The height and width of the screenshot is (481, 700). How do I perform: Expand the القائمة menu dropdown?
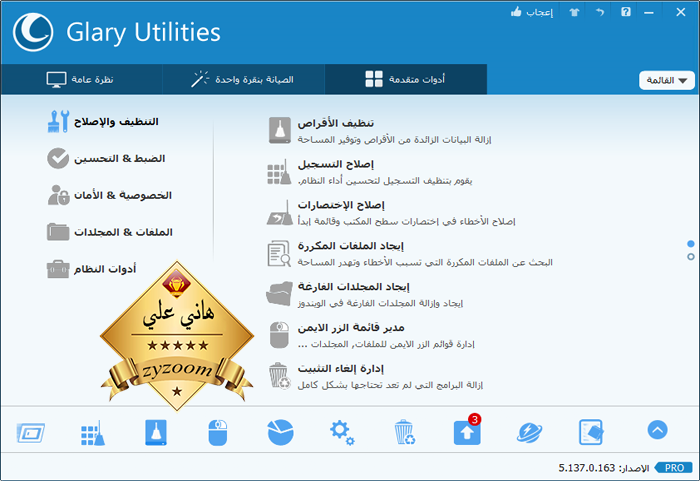tap(667, 80)
